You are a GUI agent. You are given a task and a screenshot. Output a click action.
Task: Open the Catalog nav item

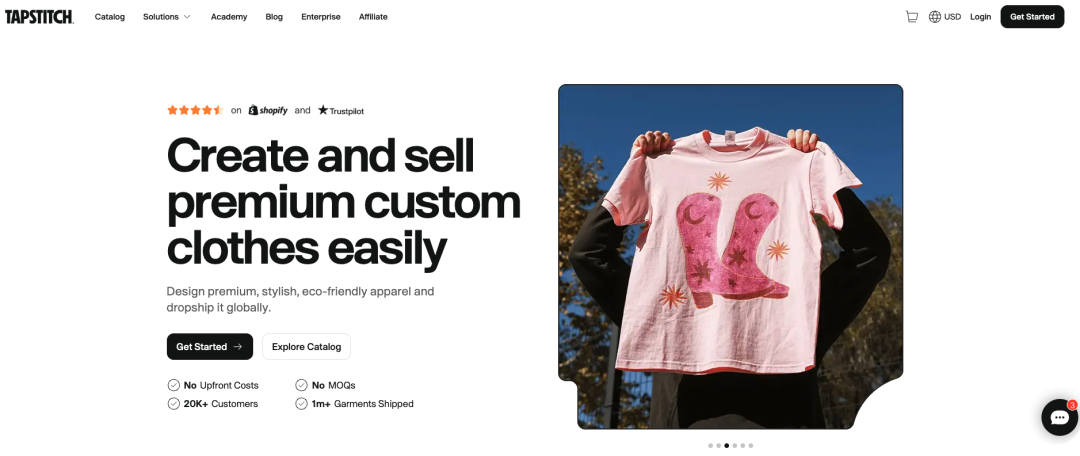pyautogui.click(x=110, y=17)
